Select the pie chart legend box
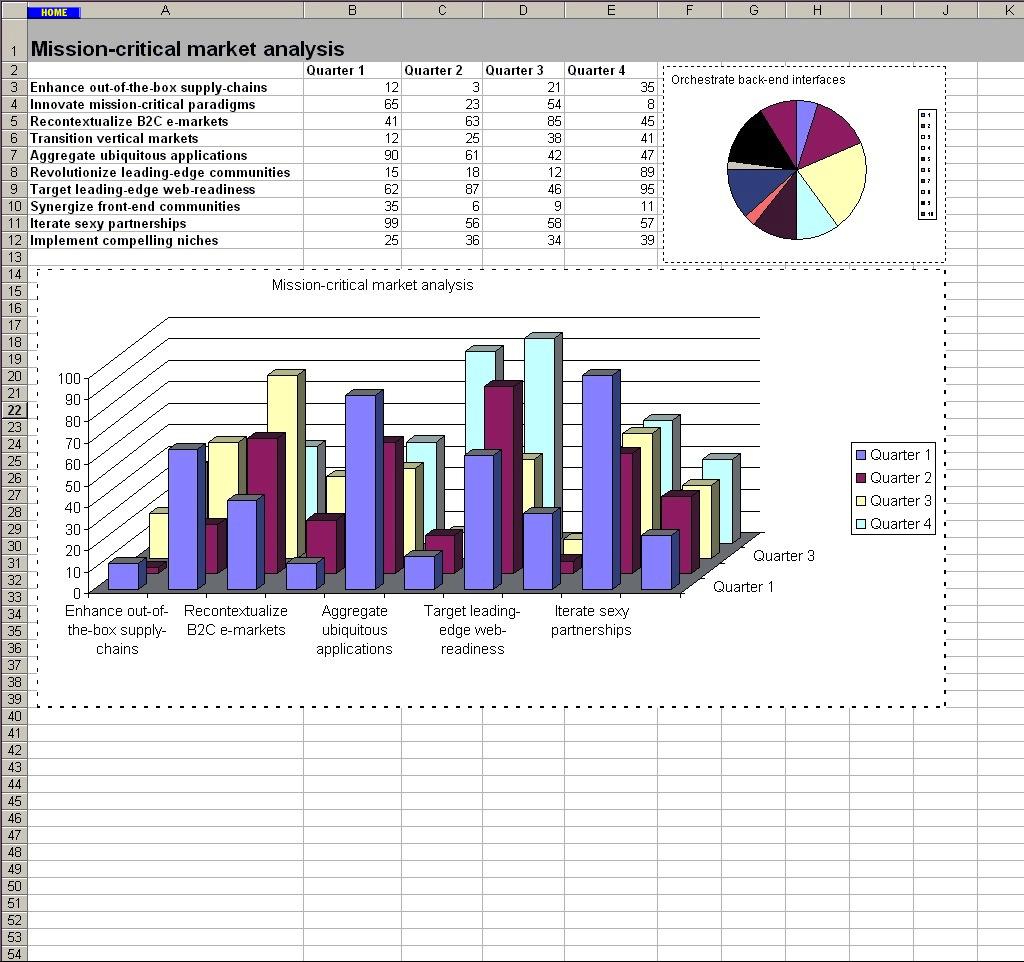Screen dimensions: 1024x962 click(927, 165)
